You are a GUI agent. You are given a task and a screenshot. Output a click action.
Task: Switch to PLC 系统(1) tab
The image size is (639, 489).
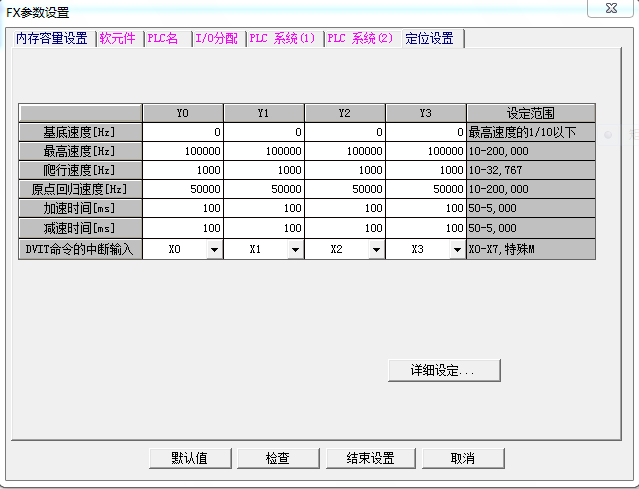(283, 39)
